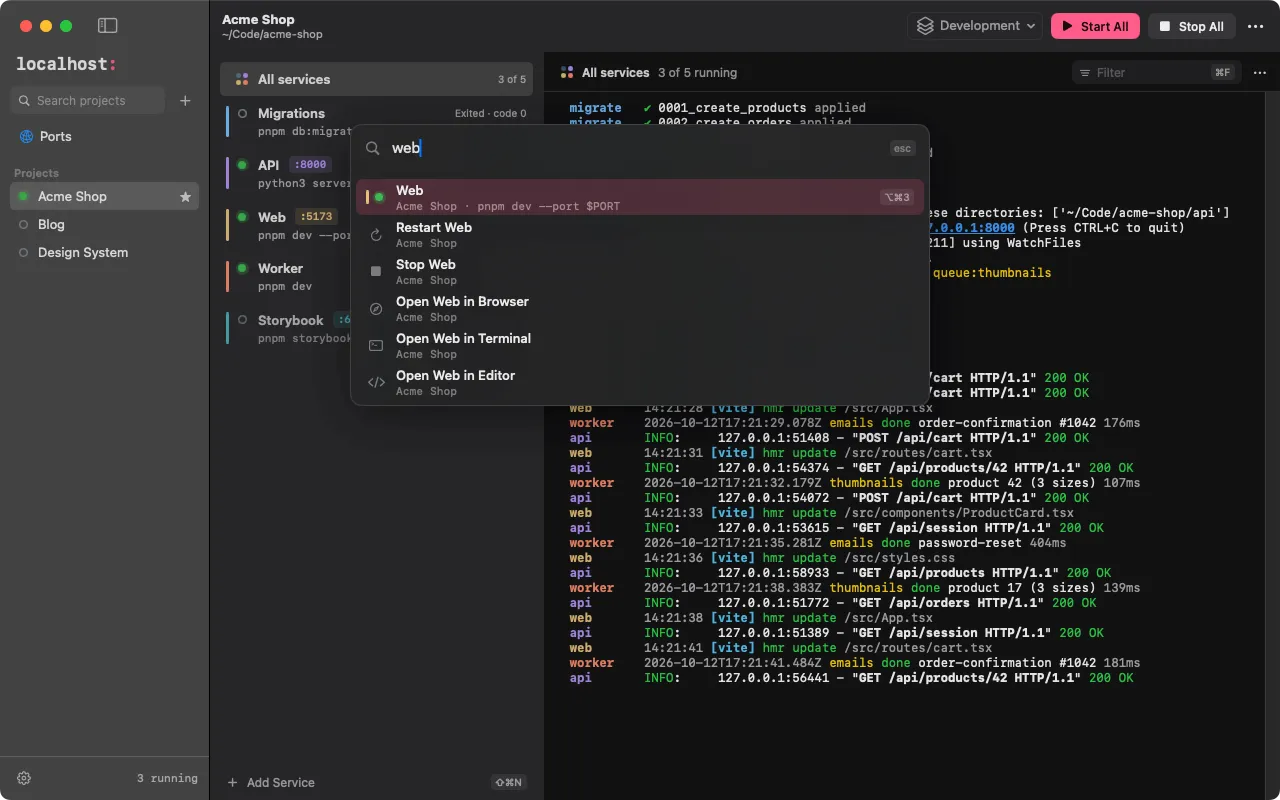Open the Design System project
The height and width of the screenshot is (800, 1280).
[104, 253]
